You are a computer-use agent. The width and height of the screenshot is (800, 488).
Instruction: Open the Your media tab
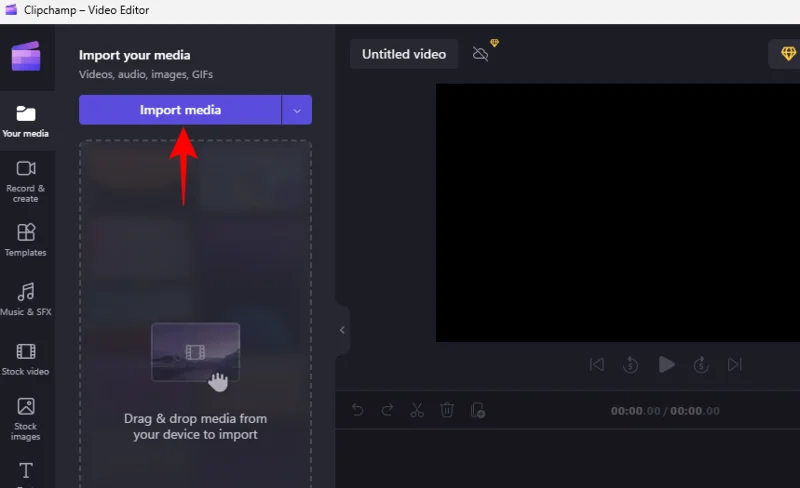coord(26,121)
